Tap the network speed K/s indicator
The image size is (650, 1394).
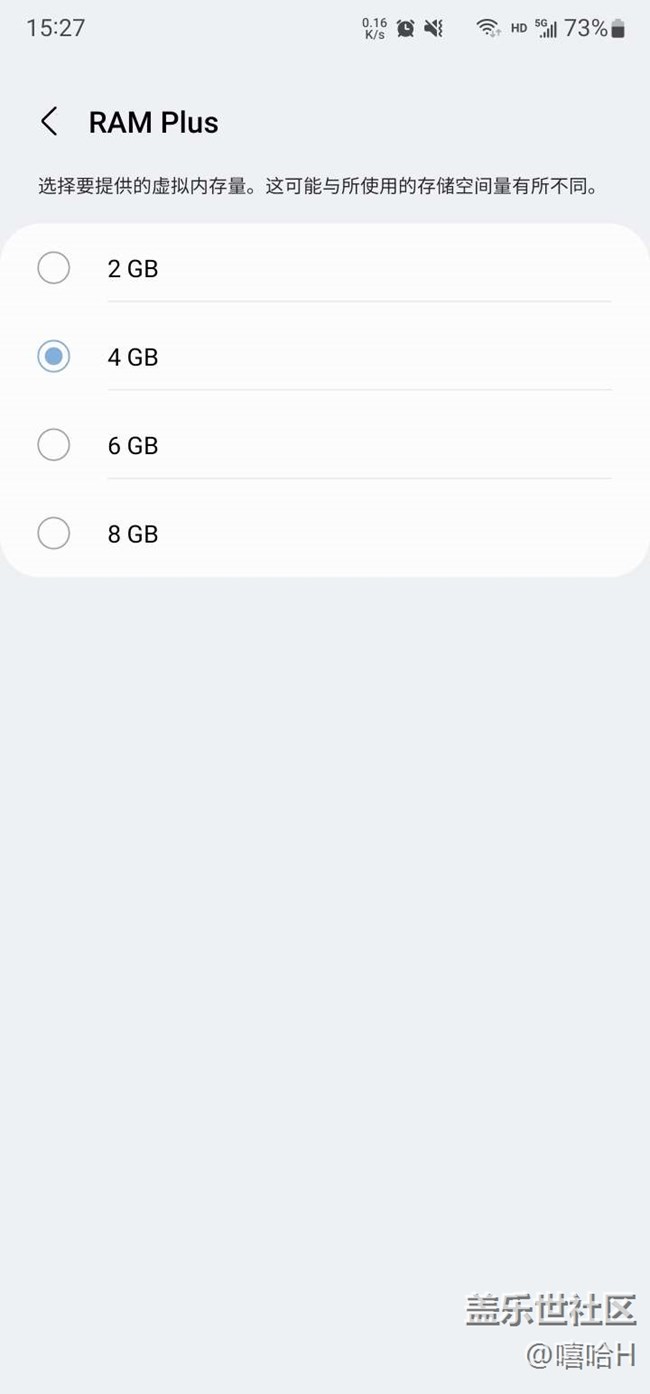tap(375, 28)
